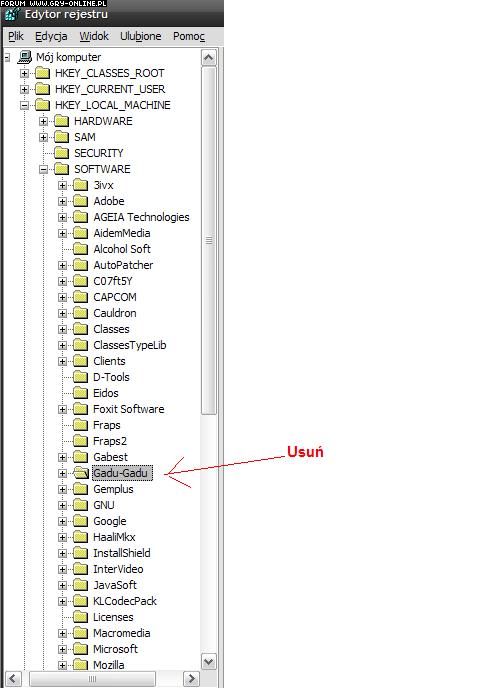
Task: Collapse the HKEY_LOCAL_MACHINE branch
Action: click(25, 105)
